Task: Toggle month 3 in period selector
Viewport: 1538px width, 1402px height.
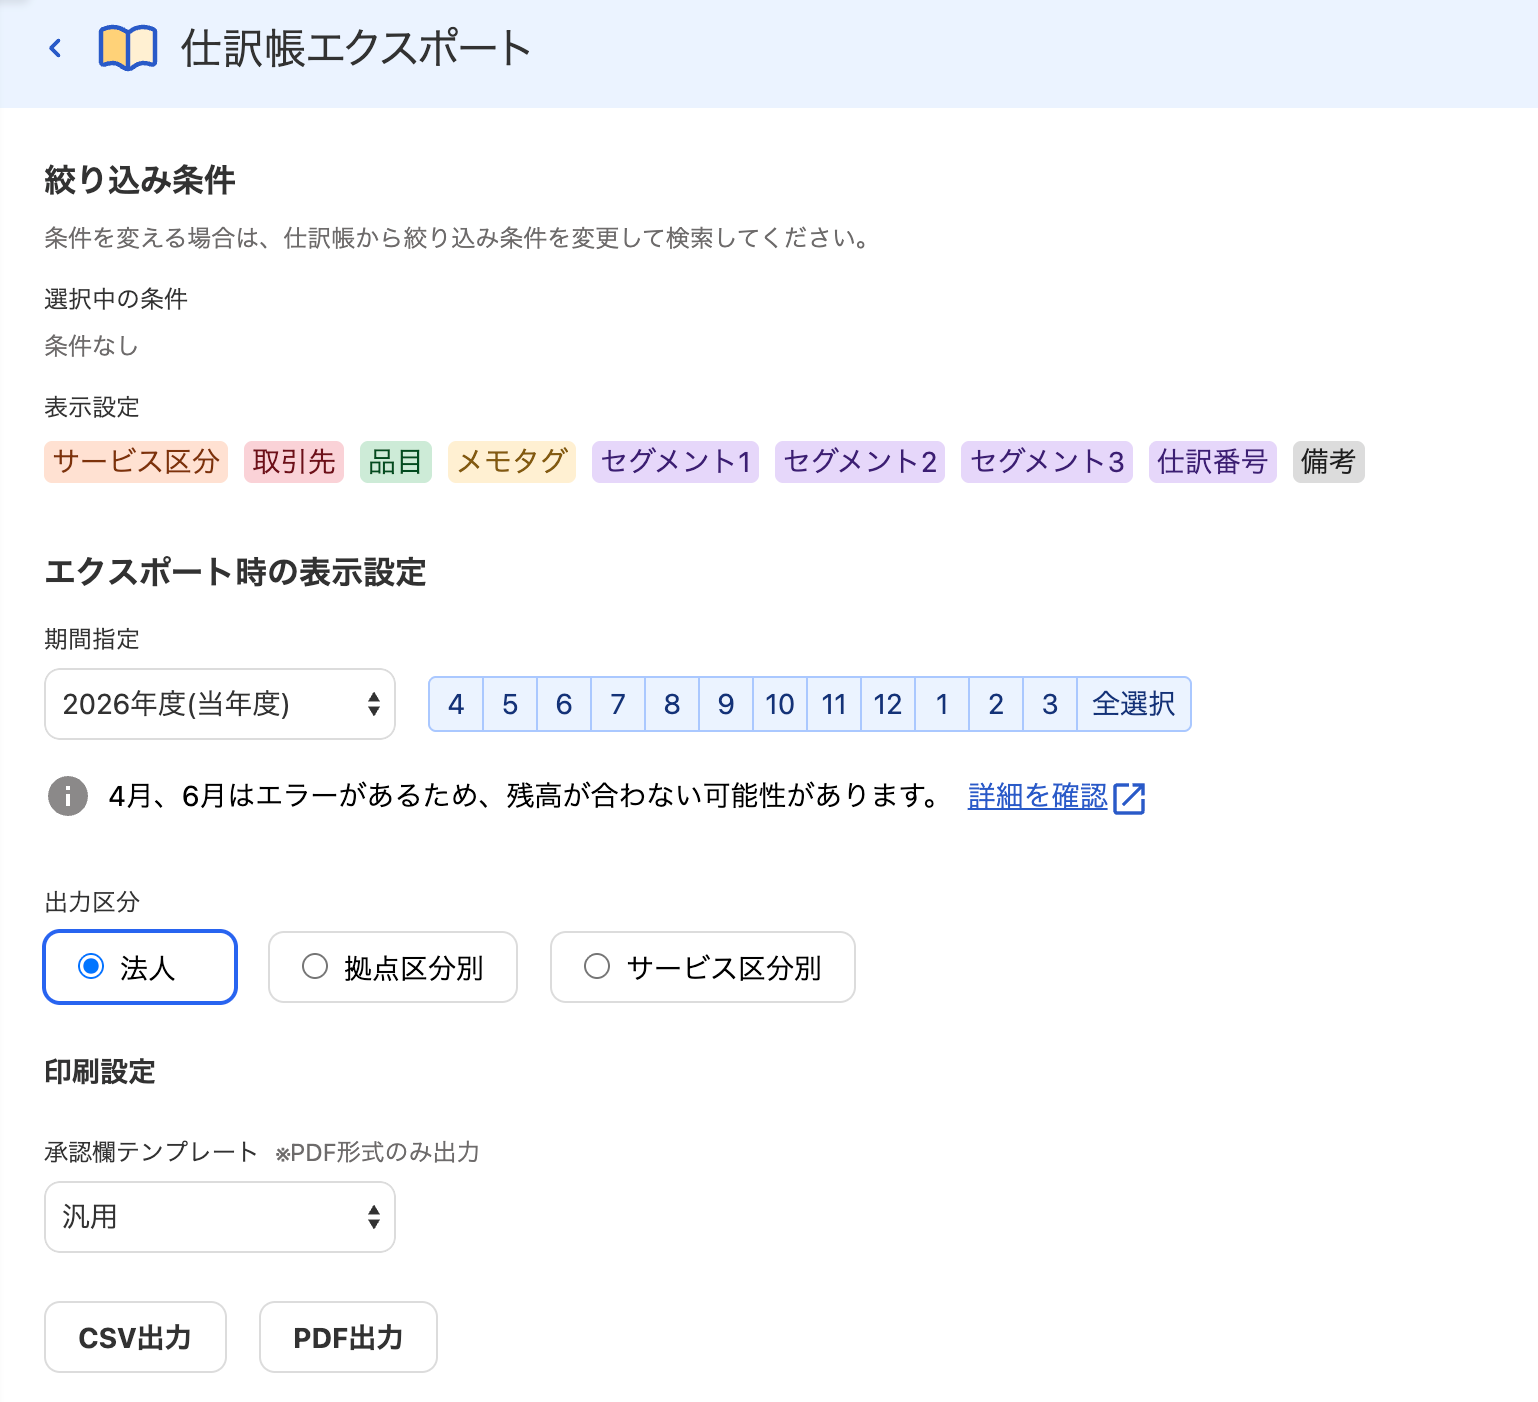Action: click(1050, 704)
